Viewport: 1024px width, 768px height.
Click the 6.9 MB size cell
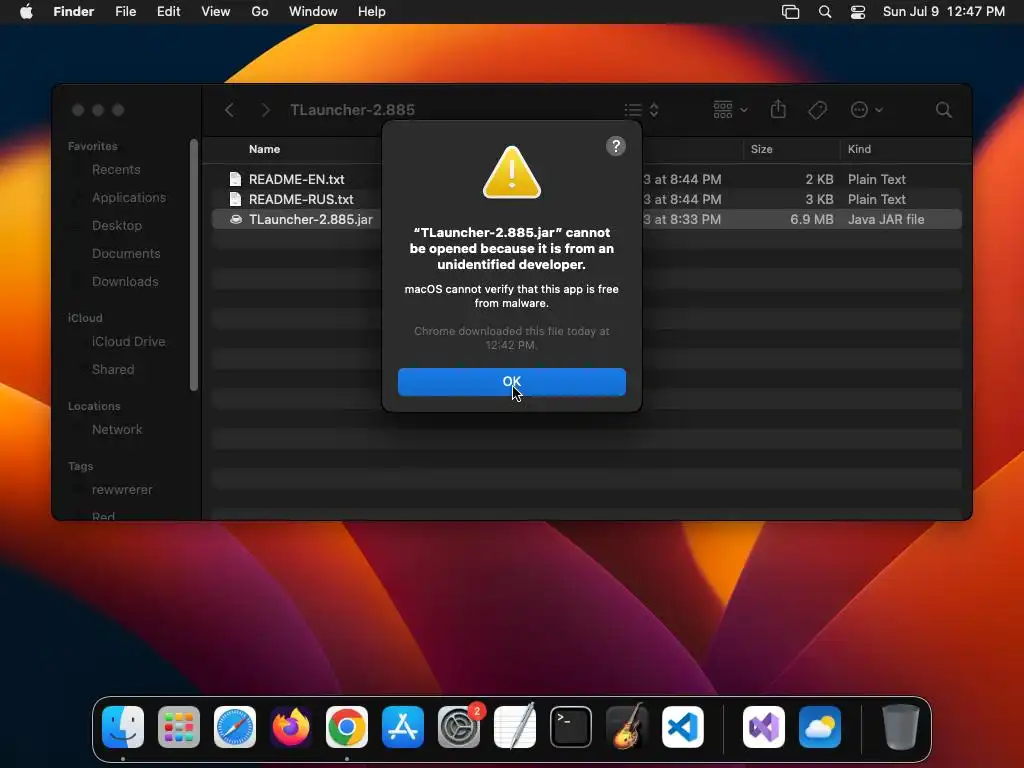(811, 219)
